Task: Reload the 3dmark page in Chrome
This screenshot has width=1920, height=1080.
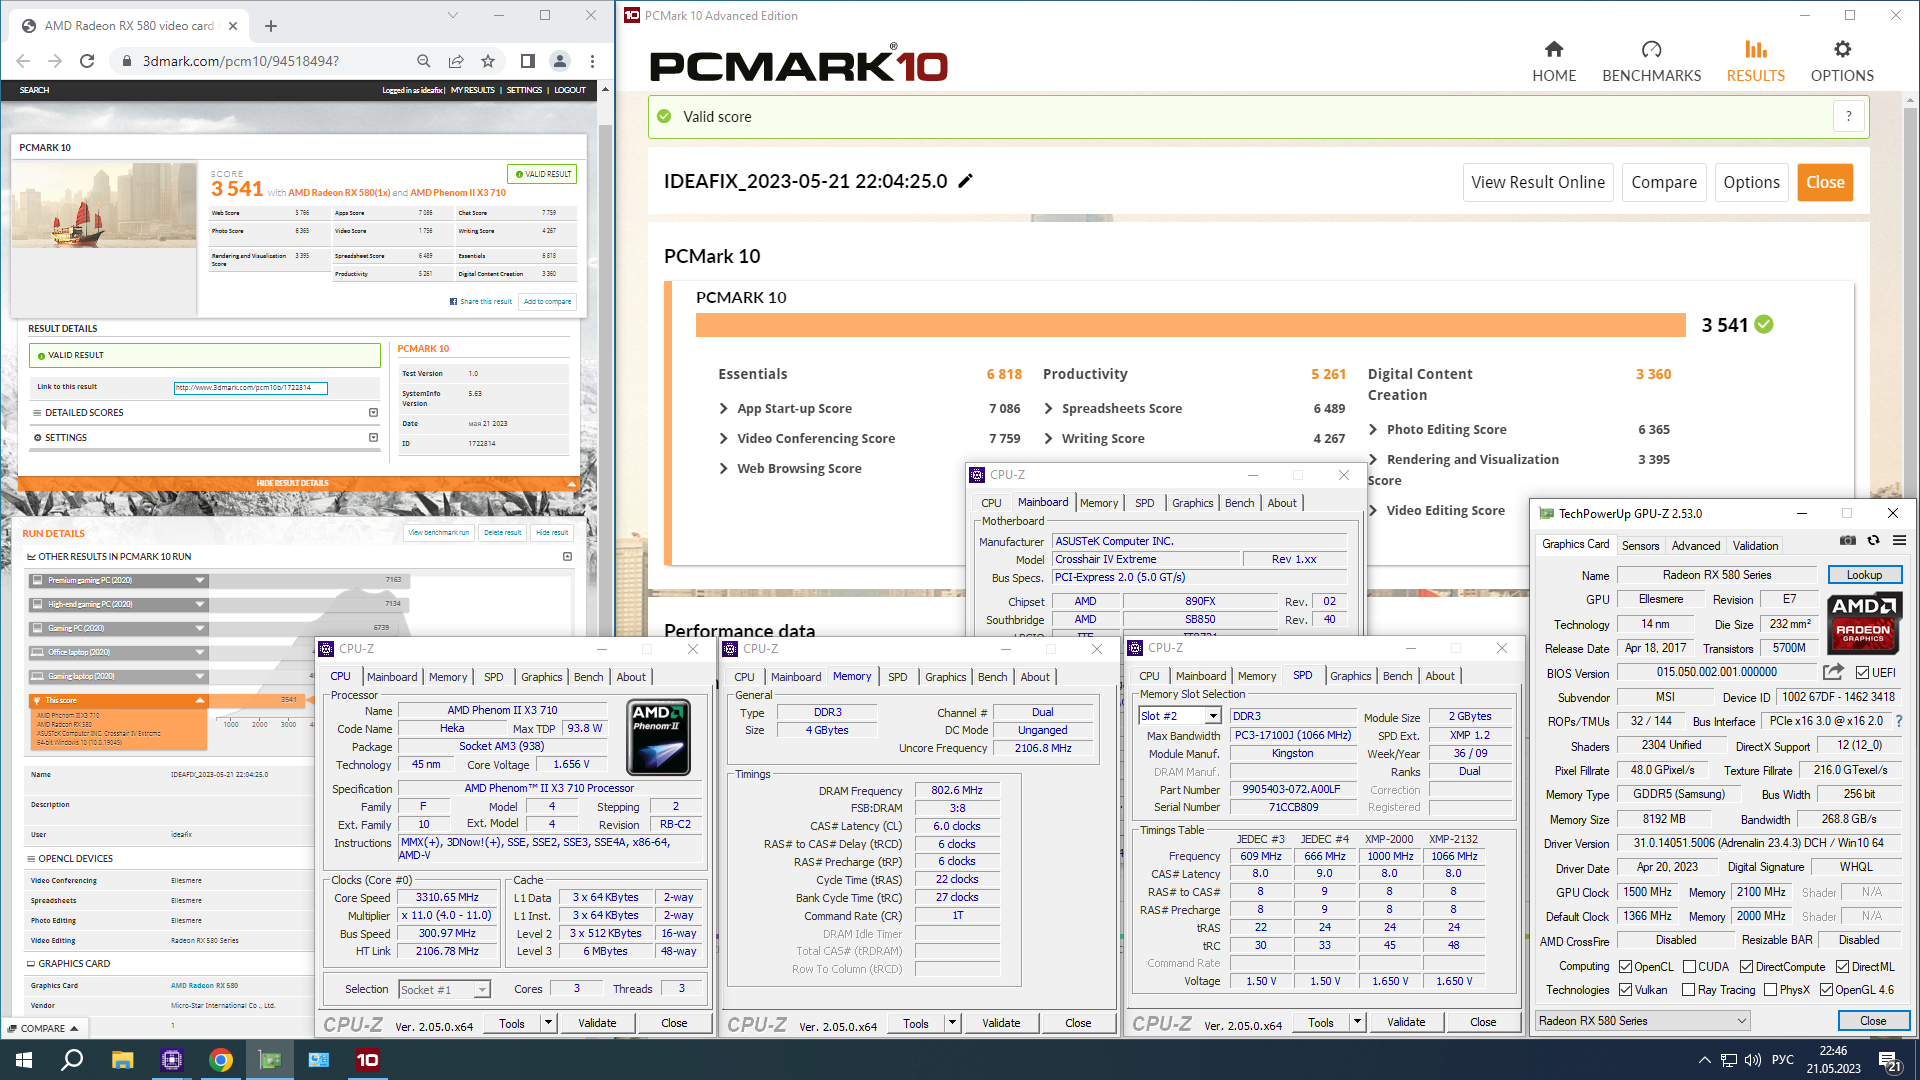Action: pos(87,61)
